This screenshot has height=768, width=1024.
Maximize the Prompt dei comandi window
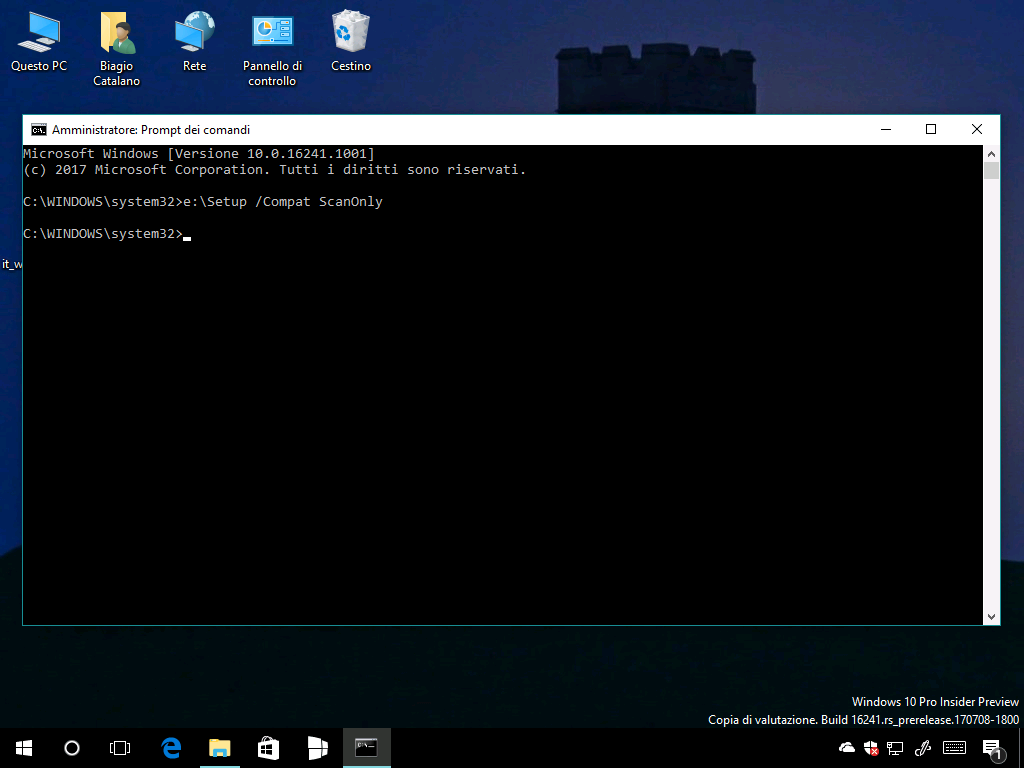point(931,129)
